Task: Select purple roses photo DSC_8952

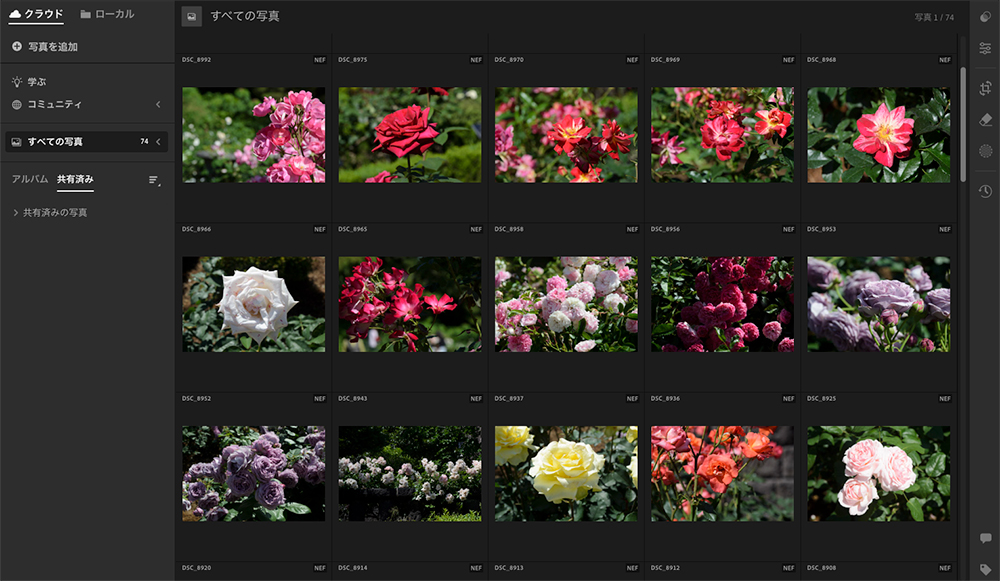Action: click(x=254, y=474)
